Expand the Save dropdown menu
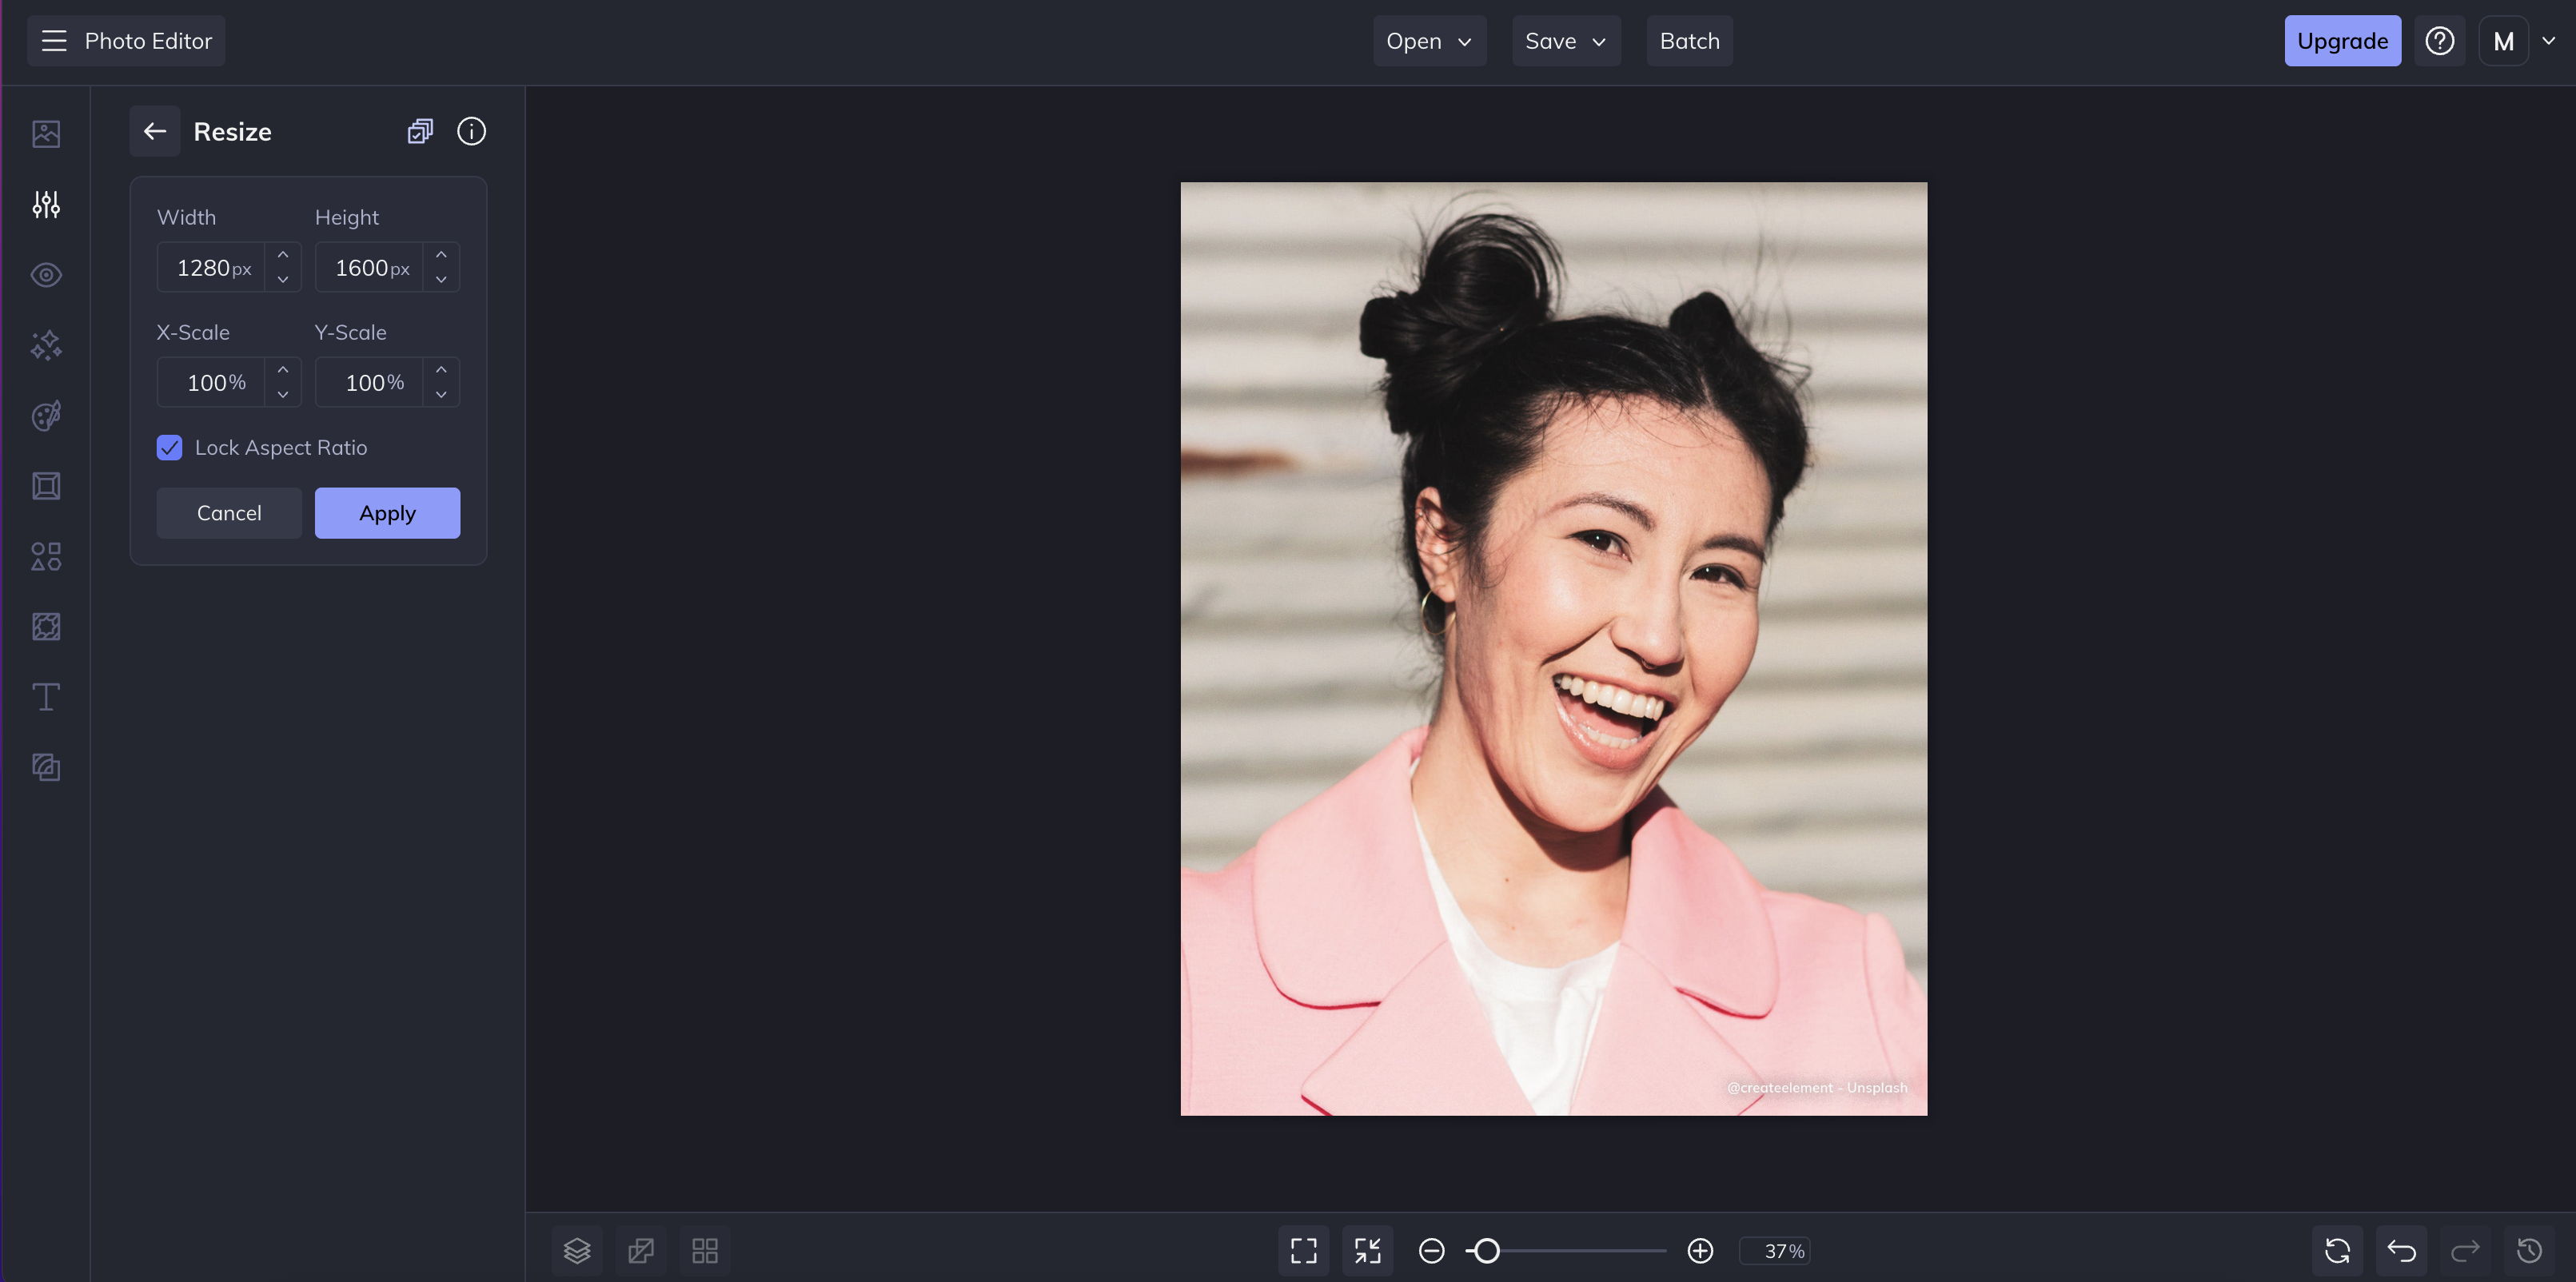The width and height of the screenshot is (2576, 1282). [x=1565, y=41]
